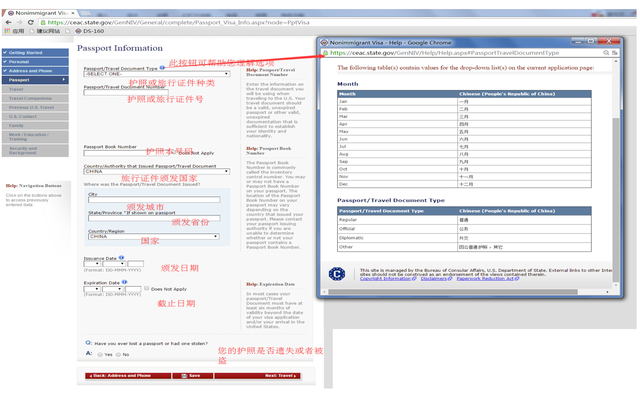Viewport: 640px width, 397px height.
Task: Open Issuance Date day dropdown
Action: (92, 264)
